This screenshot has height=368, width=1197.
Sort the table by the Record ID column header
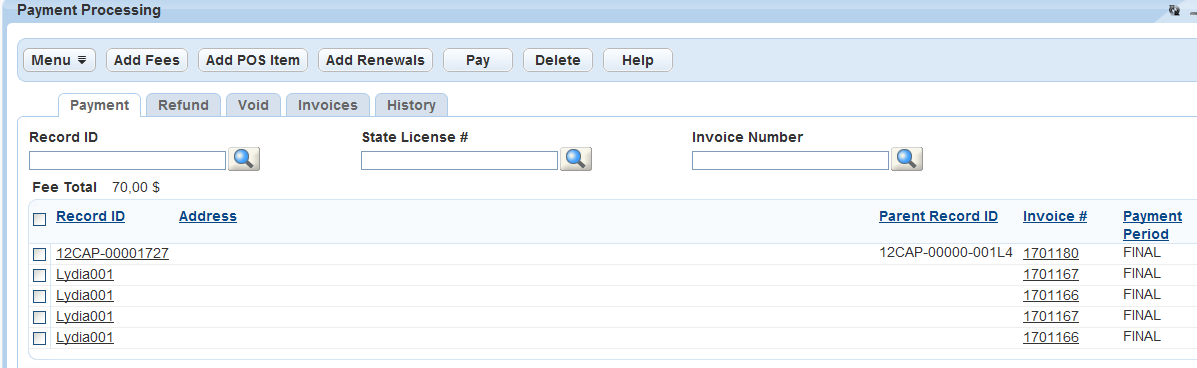click(91, 216)
